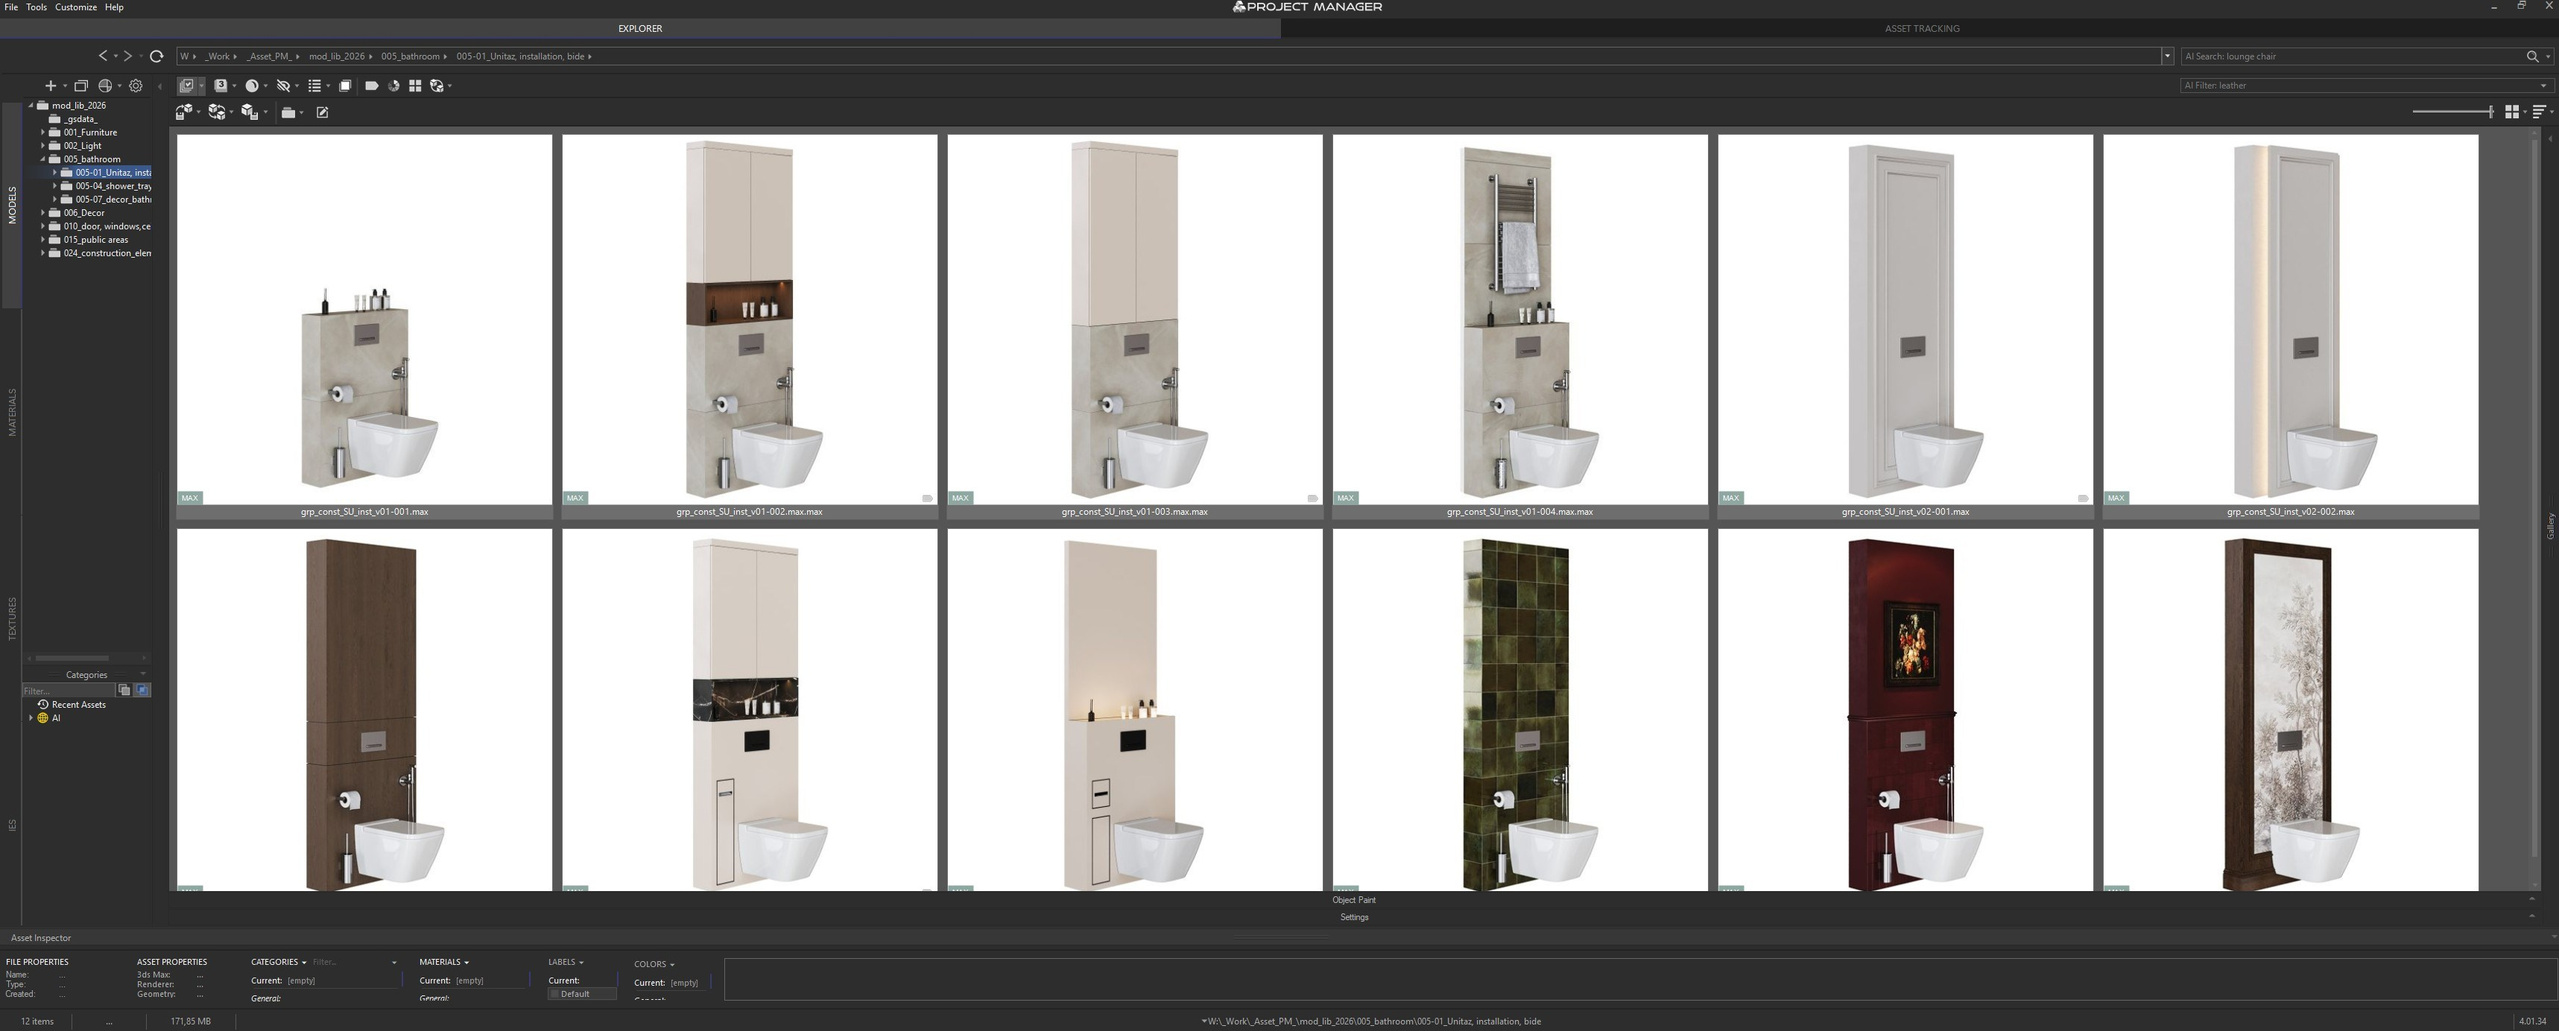Go forward with the right arrow
This screenshot has height=1031, width=2559.
click(x=127, y=56)
